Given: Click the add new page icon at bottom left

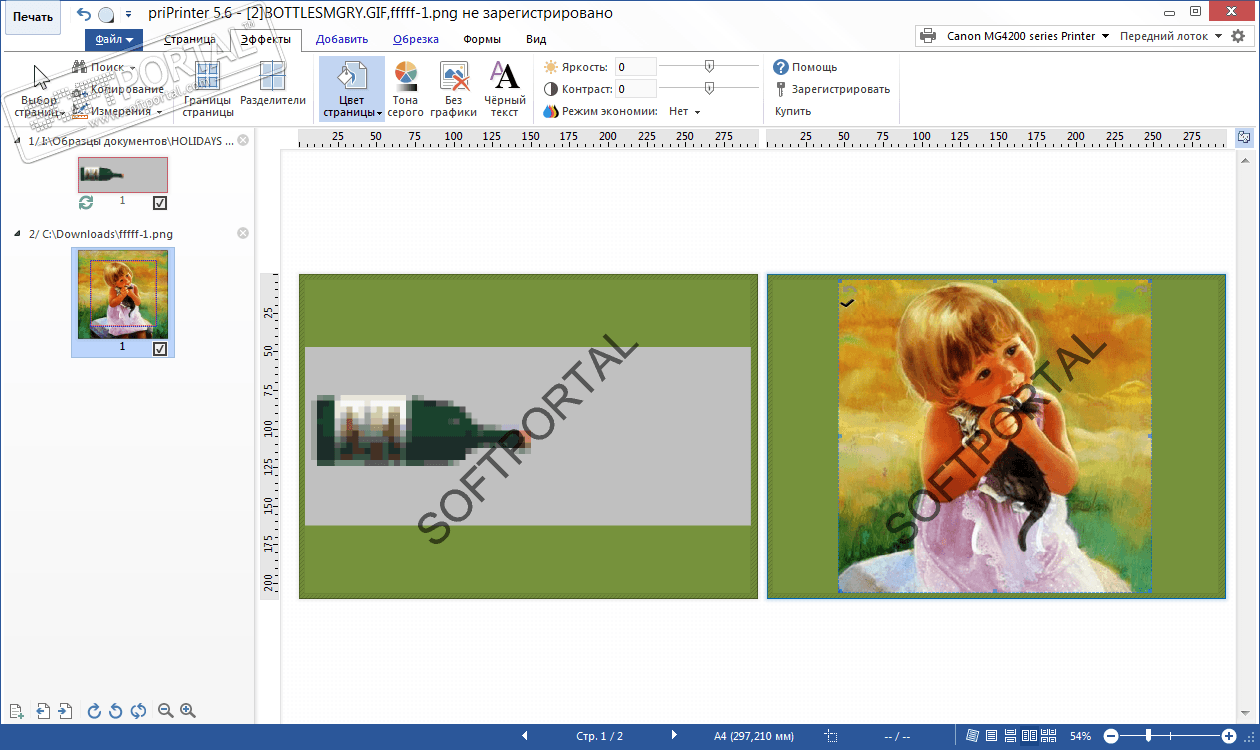Looking at the screenshot, I should click(16, 711).
